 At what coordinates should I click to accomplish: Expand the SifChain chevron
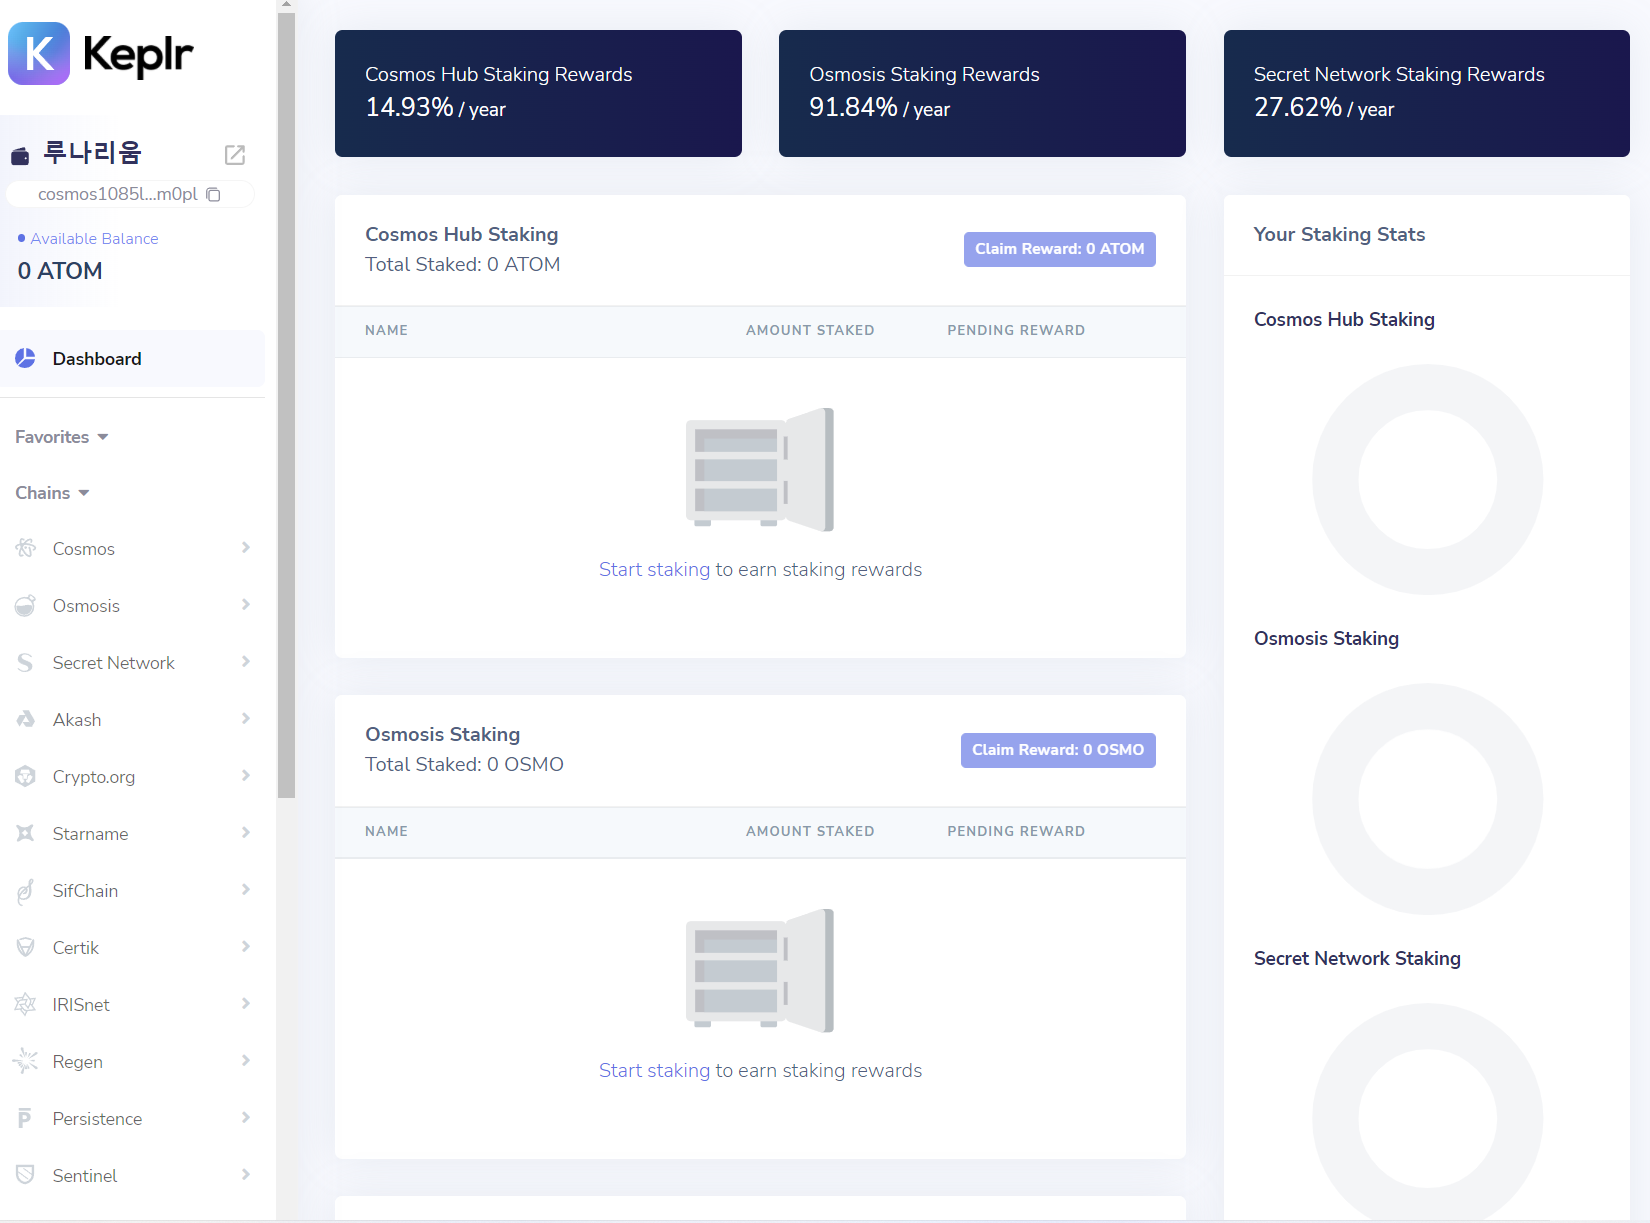click(x=245, y=889)
